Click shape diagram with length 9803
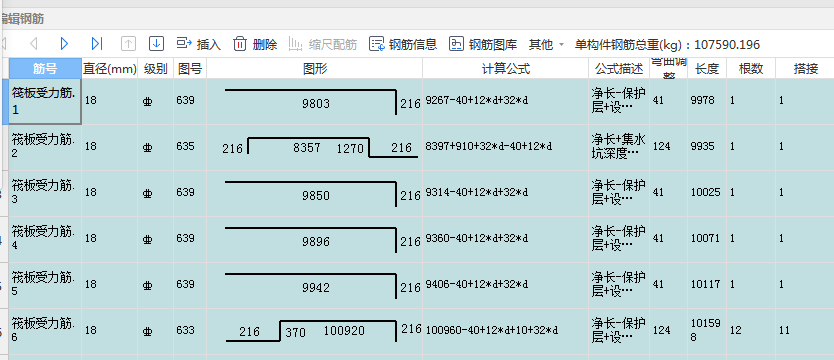This screenshot has height=360, width=834. pyautogui.click(x=315, y=102)
